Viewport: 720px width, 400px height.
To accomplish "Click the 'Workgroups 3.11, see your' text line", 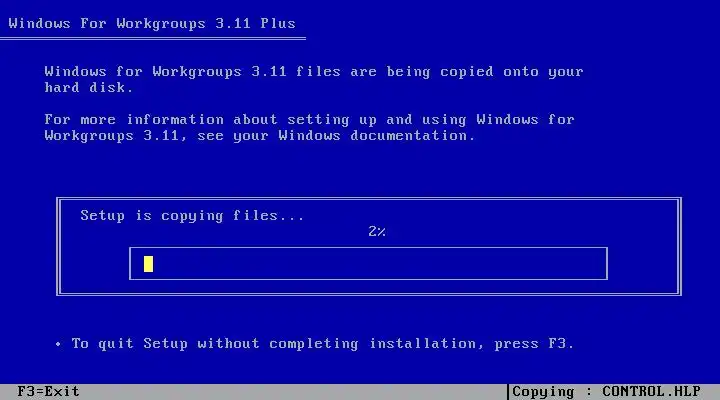I will (157, 136).
